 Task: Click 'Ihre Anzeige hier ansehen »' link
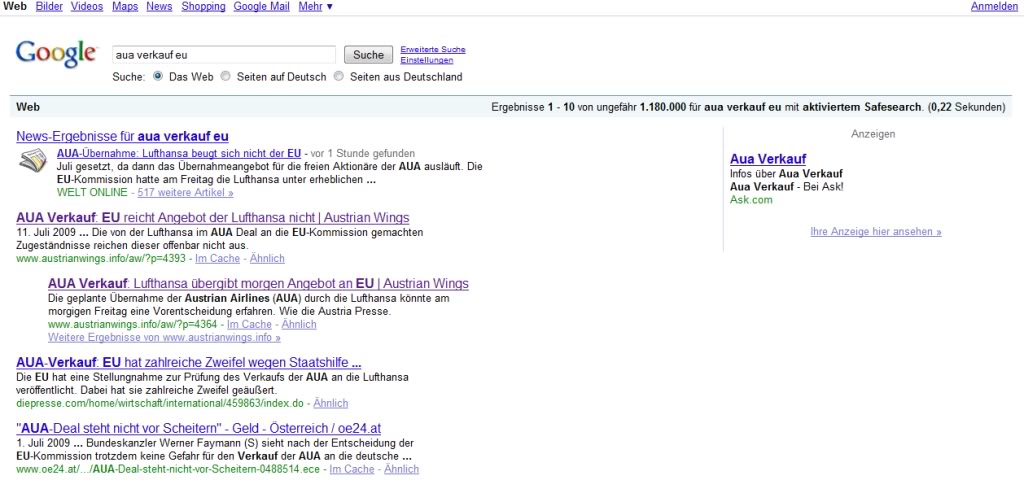pos(876,232)
